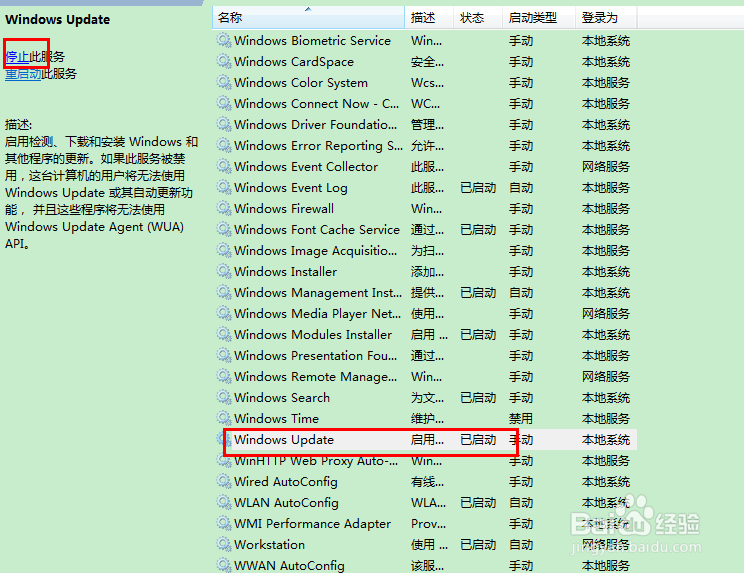The height and width of the screenshot is (573, 744).
Task: Click the gear icon beside Wired AutoConfig
Action: click(223, 481)
